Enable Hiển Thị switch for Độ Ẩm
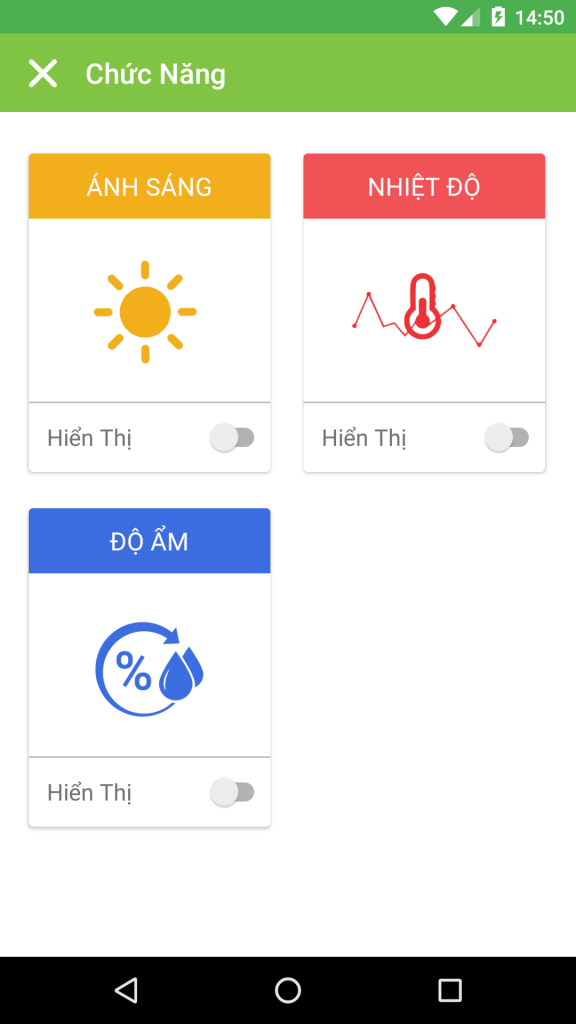This screenshot has height=1024, width=576. 232,792
